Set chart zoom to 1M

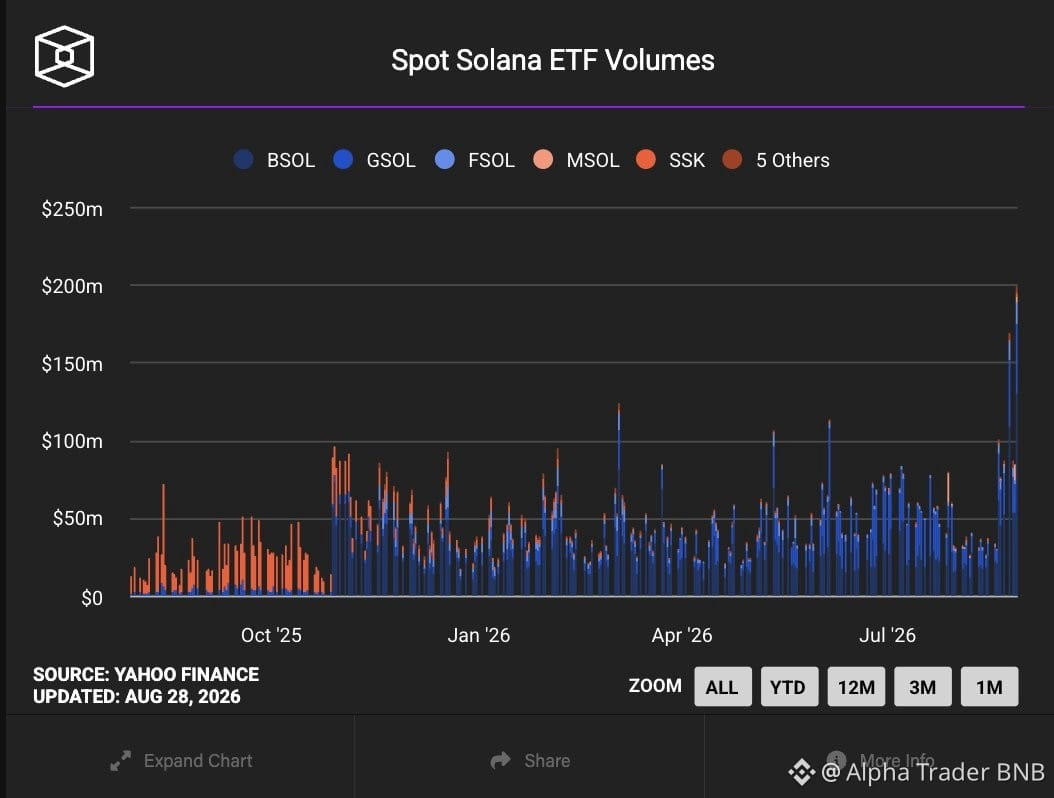tap(989, 686)
